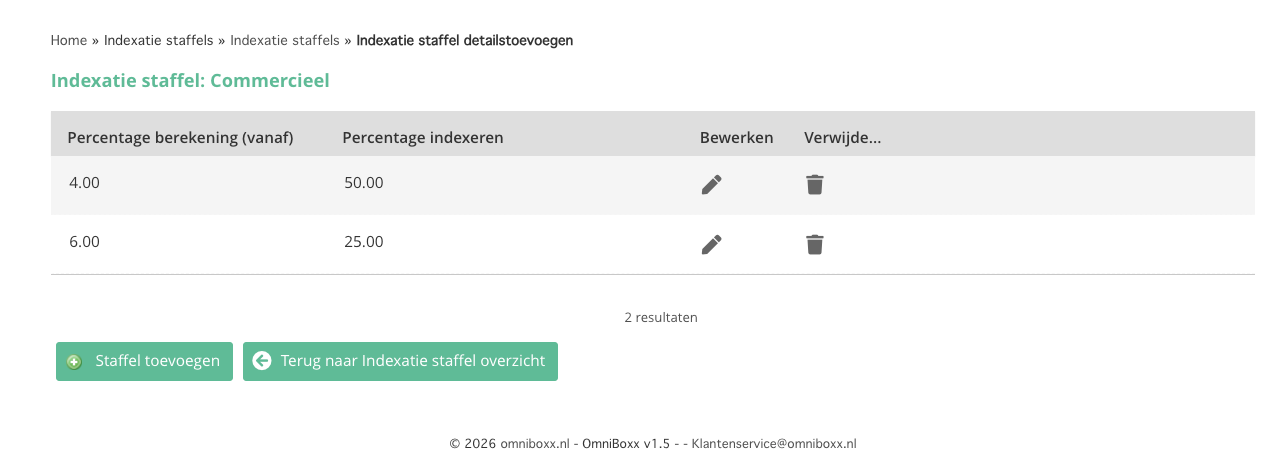Select the 50.00 percentage indexeren cell
The height and width of the screenshot is (462, 1275).
(363, 183)
